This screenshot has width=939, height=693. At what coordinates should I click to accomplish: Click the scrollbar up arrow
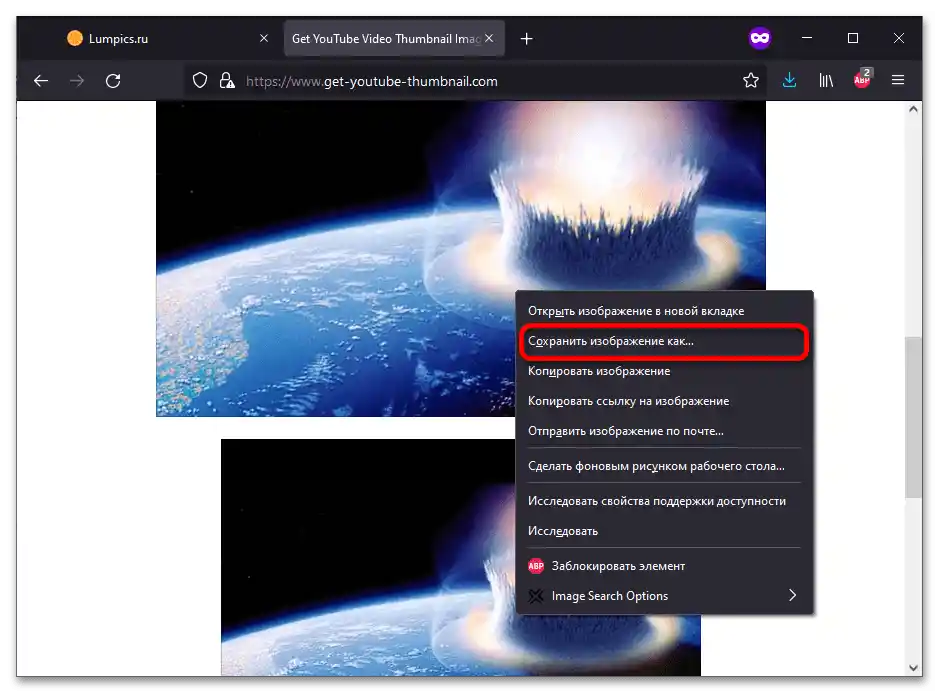913,109
